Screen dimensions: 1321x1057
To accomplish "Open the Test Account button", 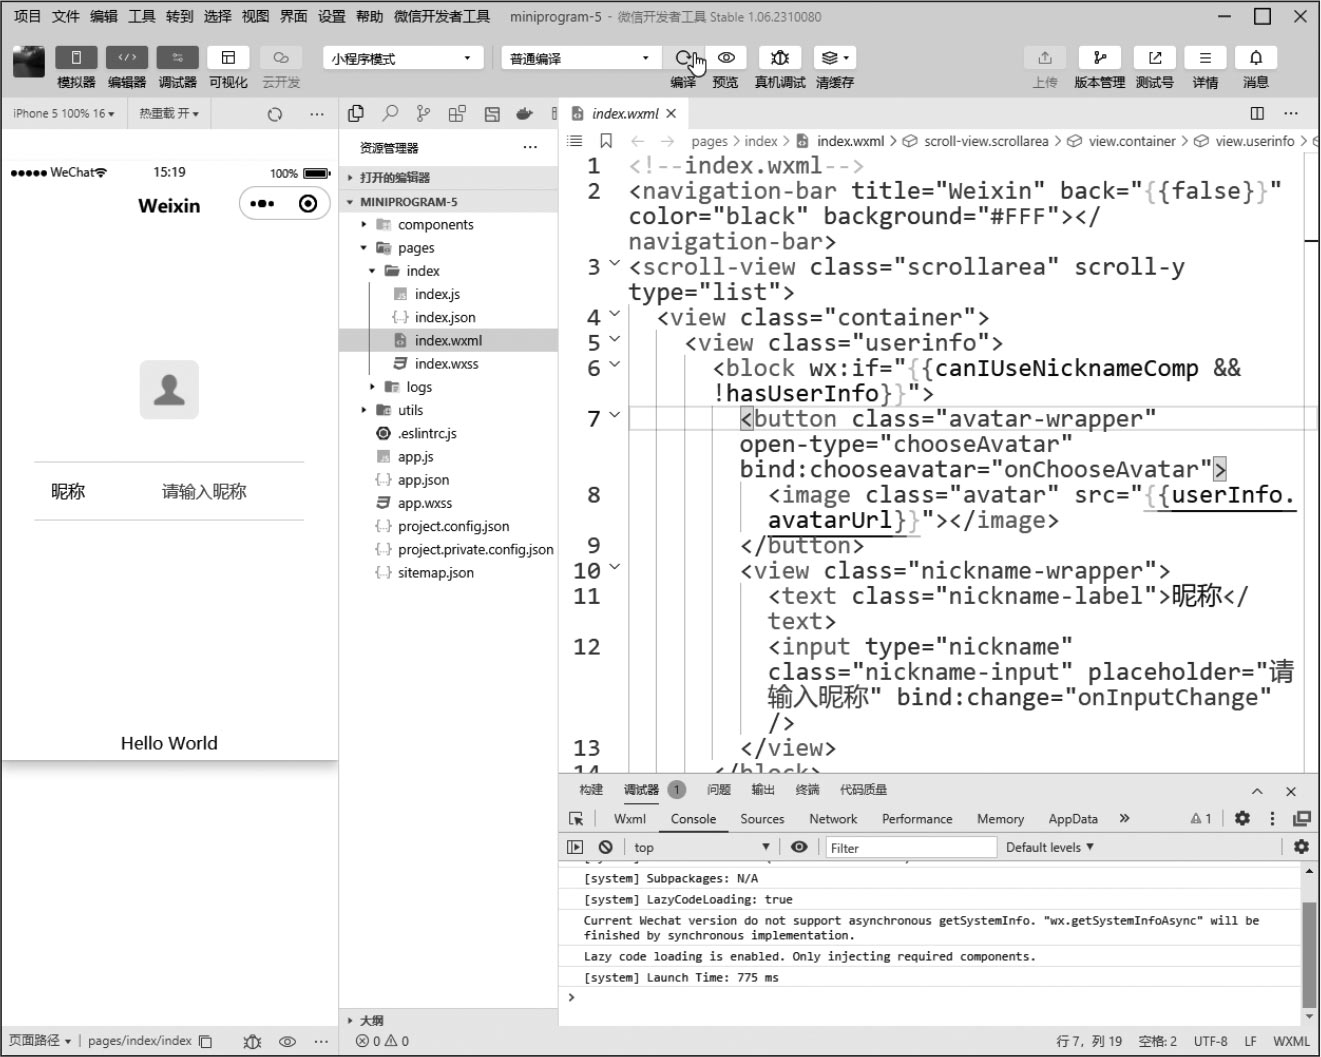I will [1155, 58].
